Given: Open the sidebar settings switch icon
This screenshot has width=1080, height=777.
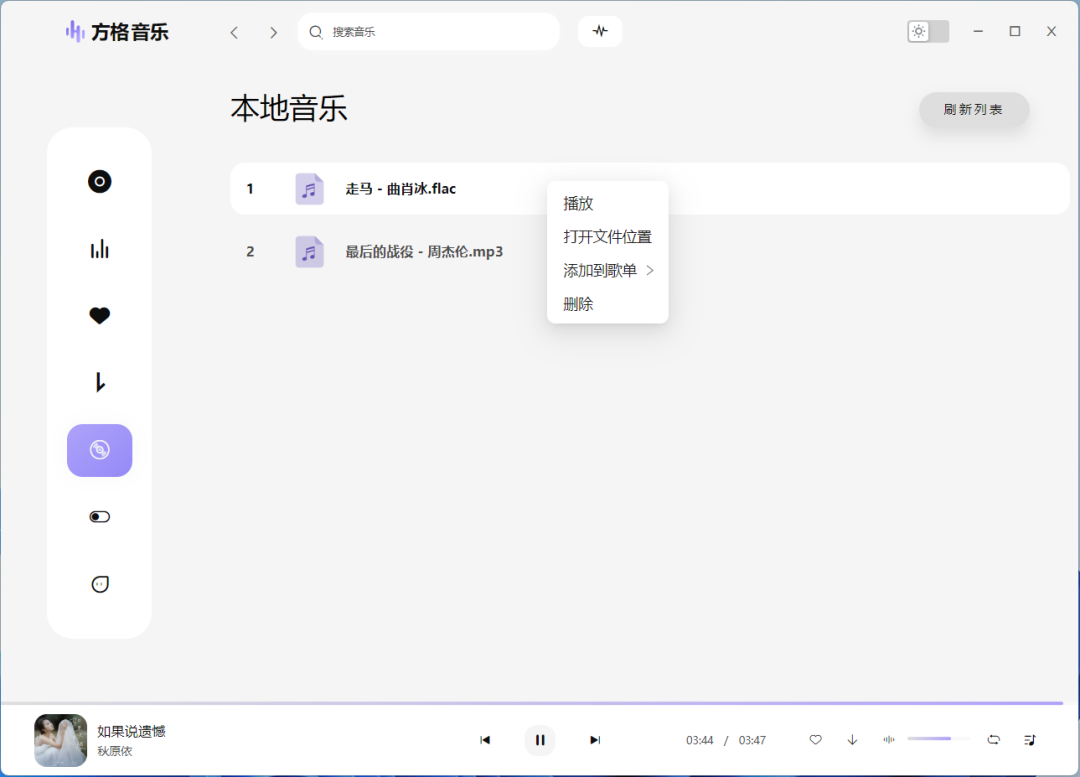Looking at the screenshot, I should 99,517.
